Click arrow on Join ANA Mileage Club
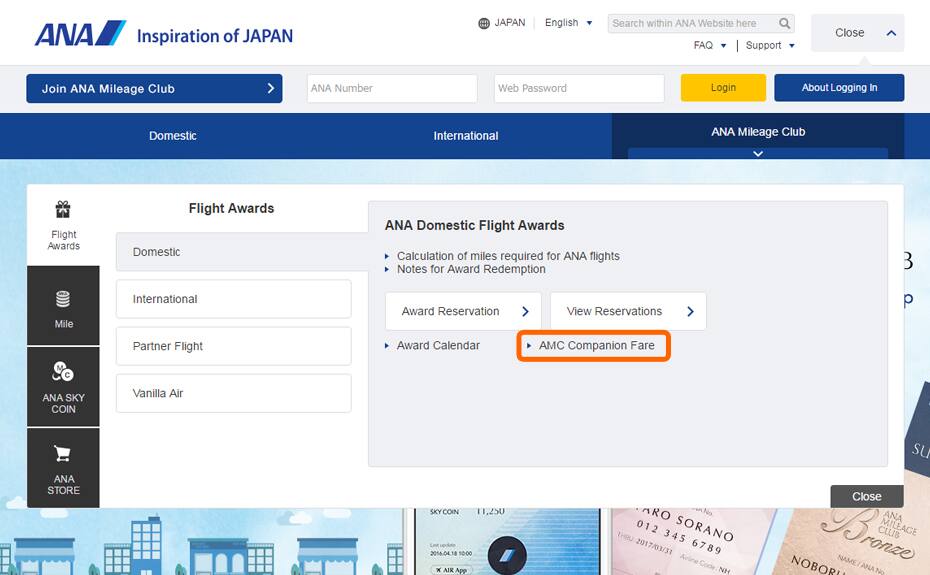Screen dimensions: 930x575 coord(270,88)
